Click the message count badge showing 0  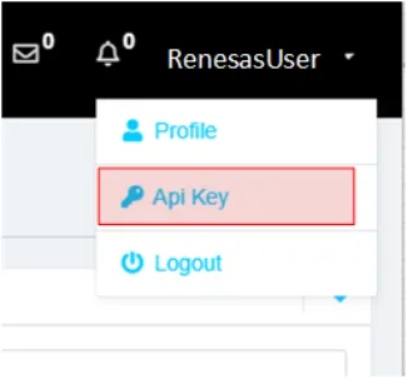48,42
